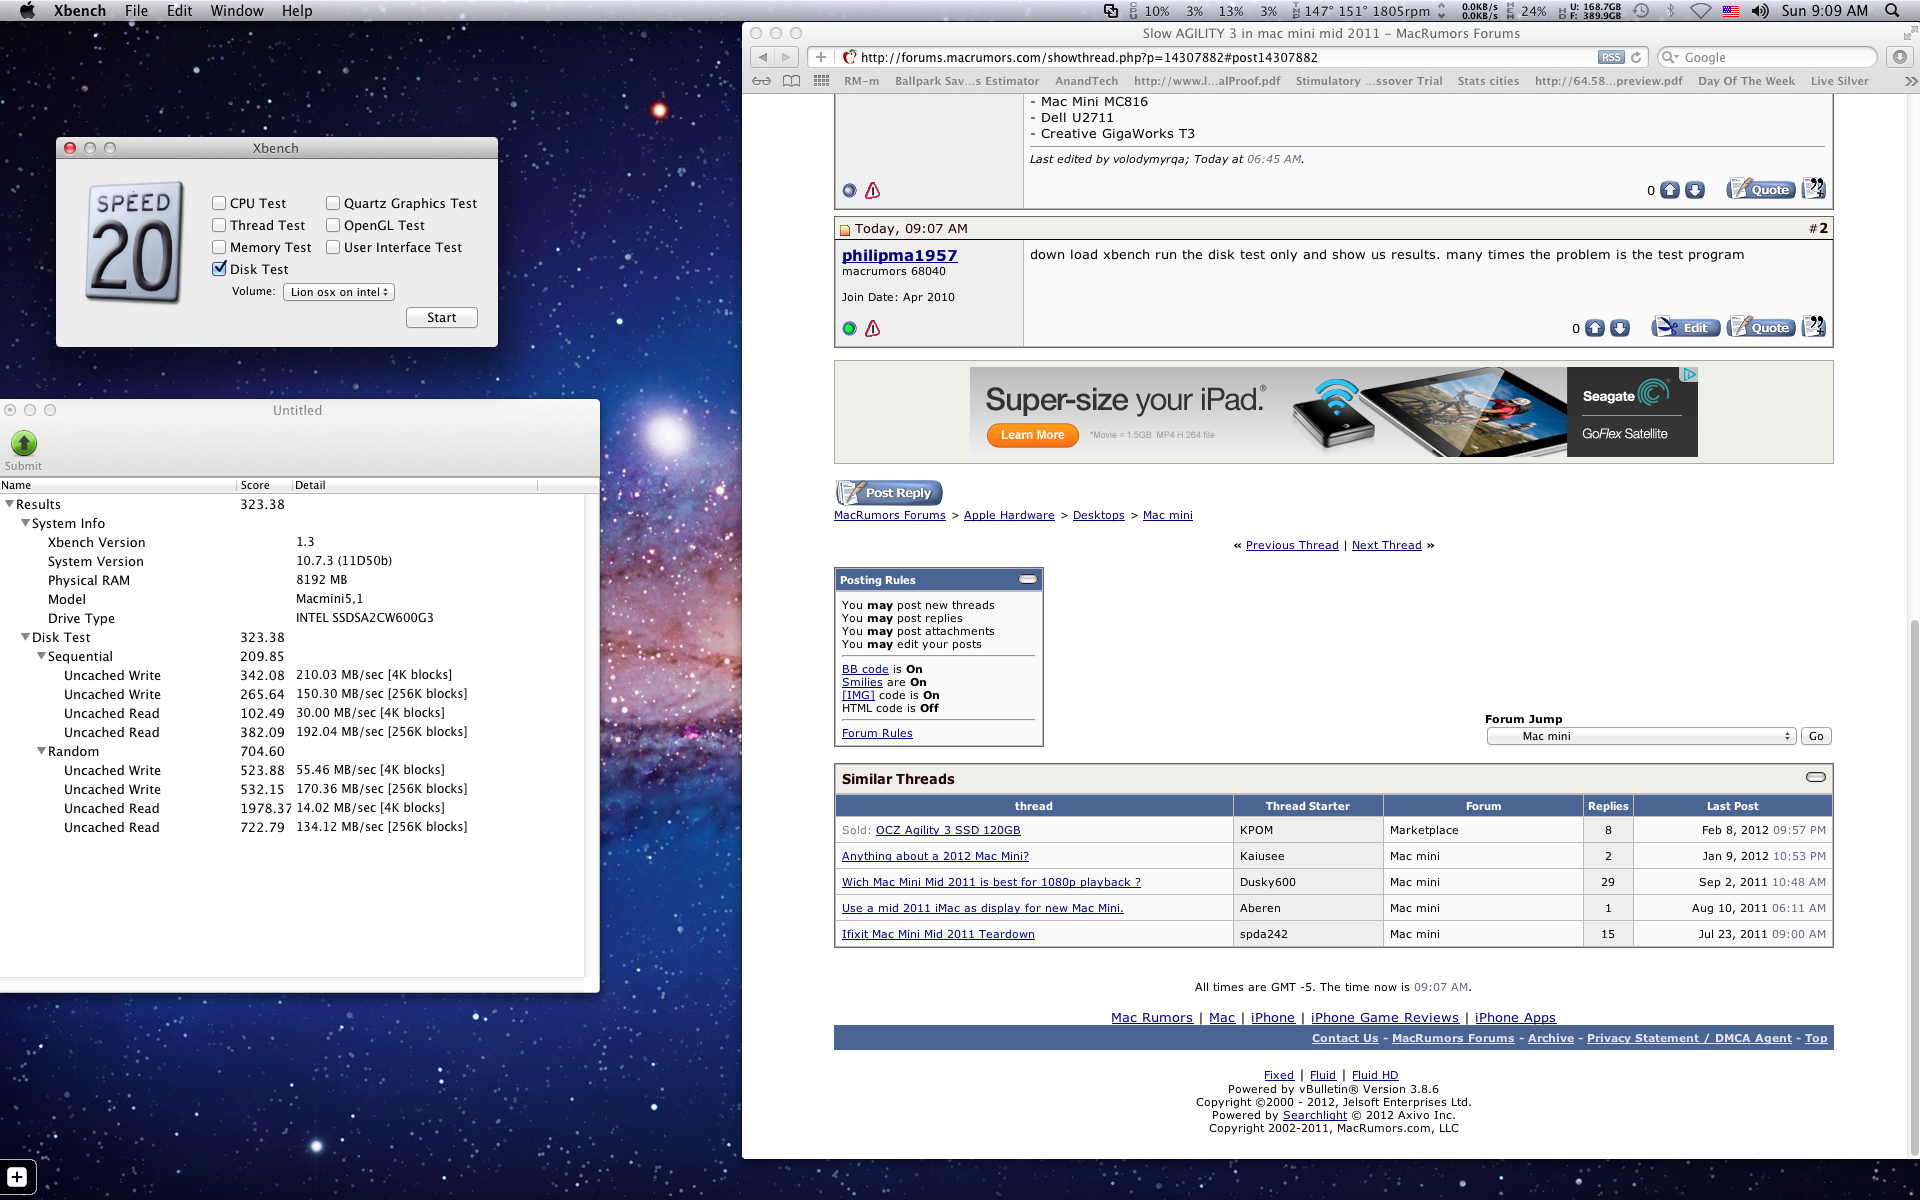Enable OpenGL Test checkbox
The height and width of the screenshot is (1200, 1920).
333,225
